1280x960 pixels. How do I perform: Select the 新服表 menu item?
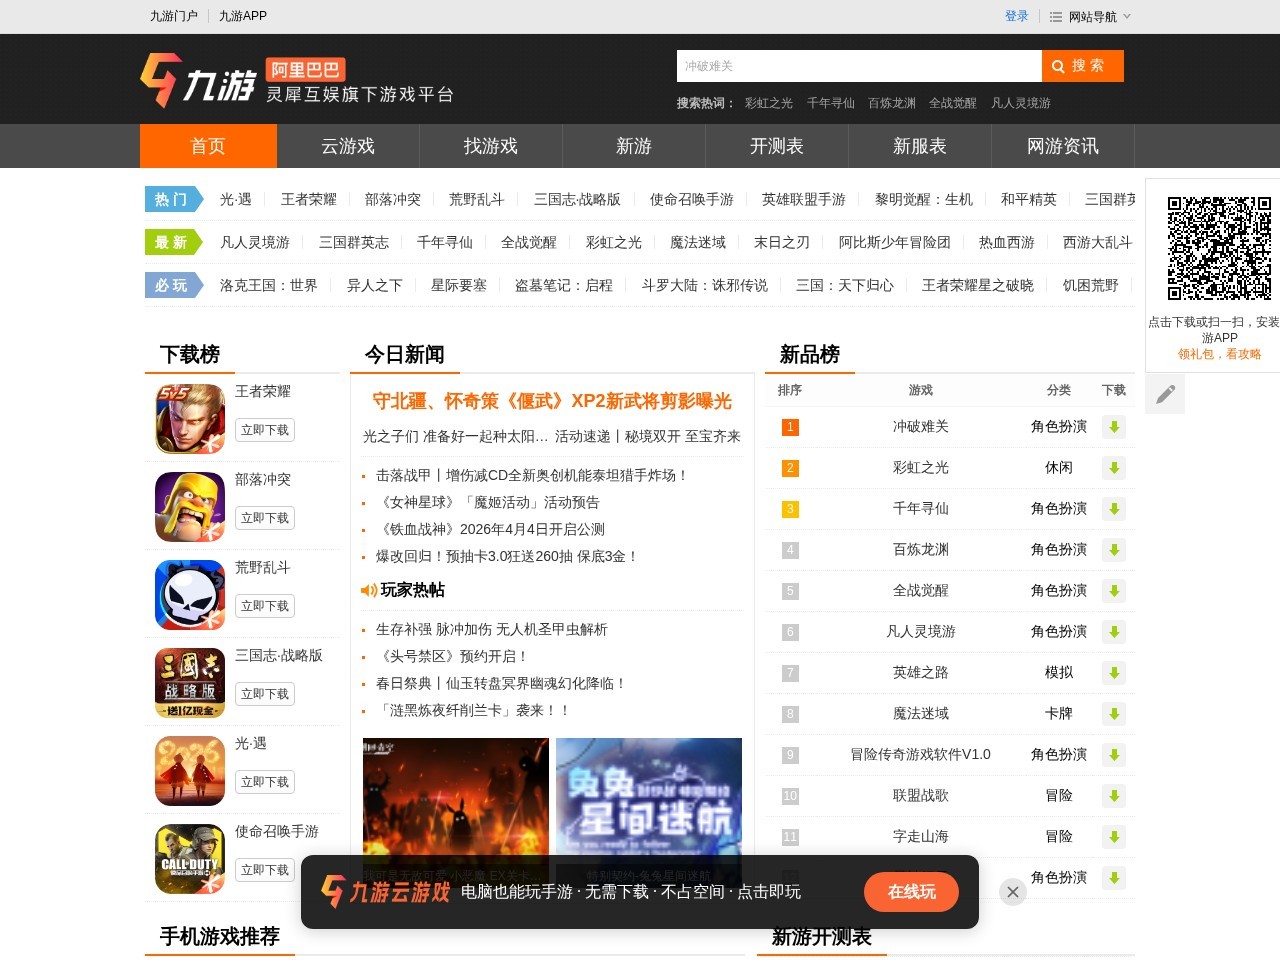(918, 146)
